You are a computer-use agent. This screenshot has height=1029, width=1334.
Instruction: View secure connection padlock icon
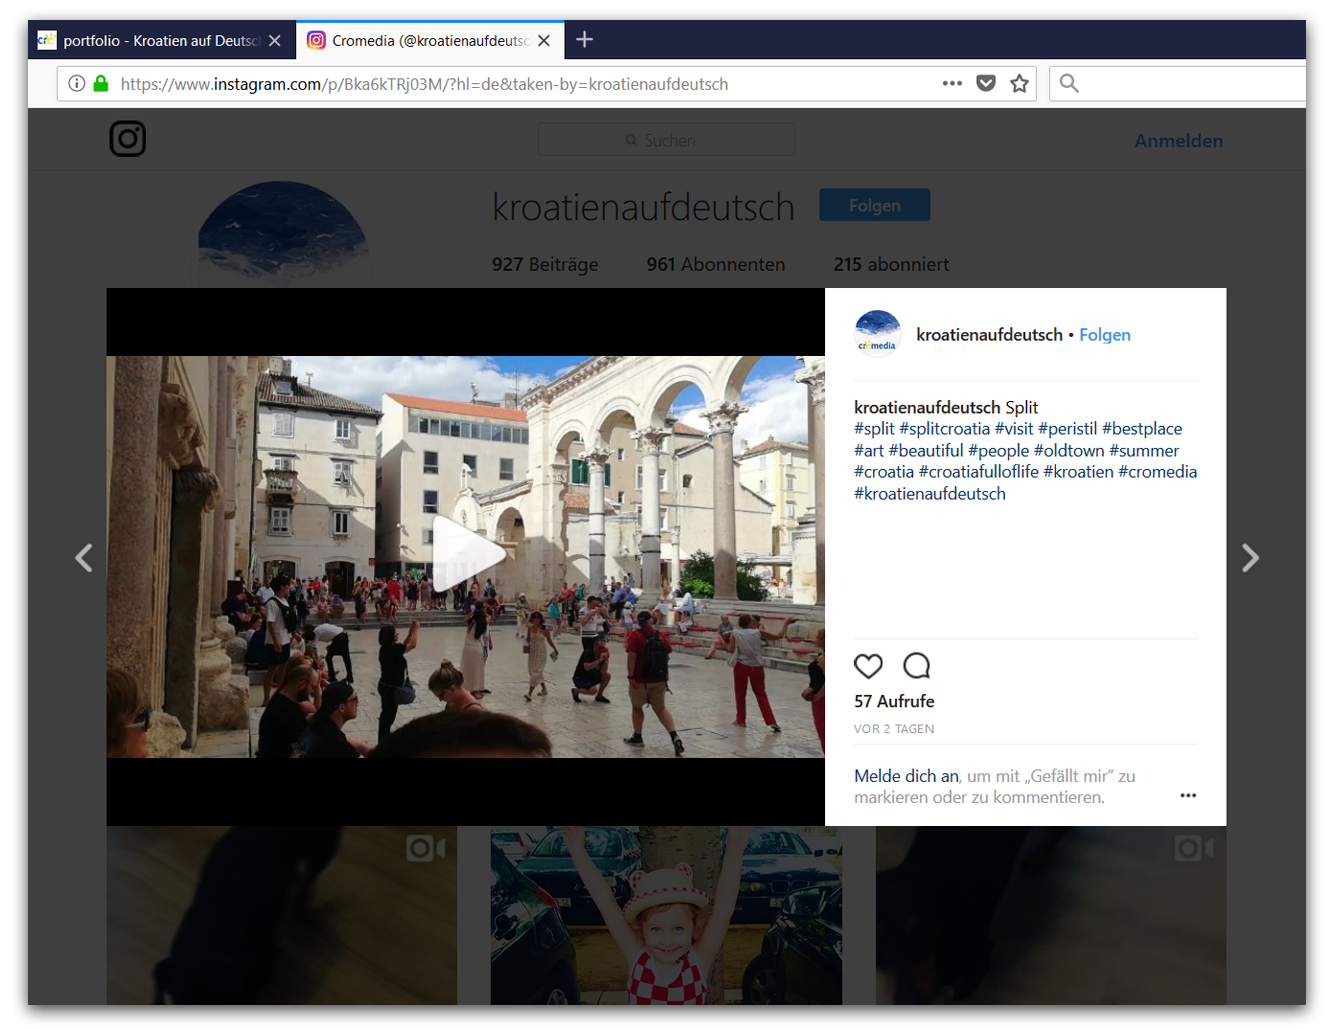[x=100, y=84]
